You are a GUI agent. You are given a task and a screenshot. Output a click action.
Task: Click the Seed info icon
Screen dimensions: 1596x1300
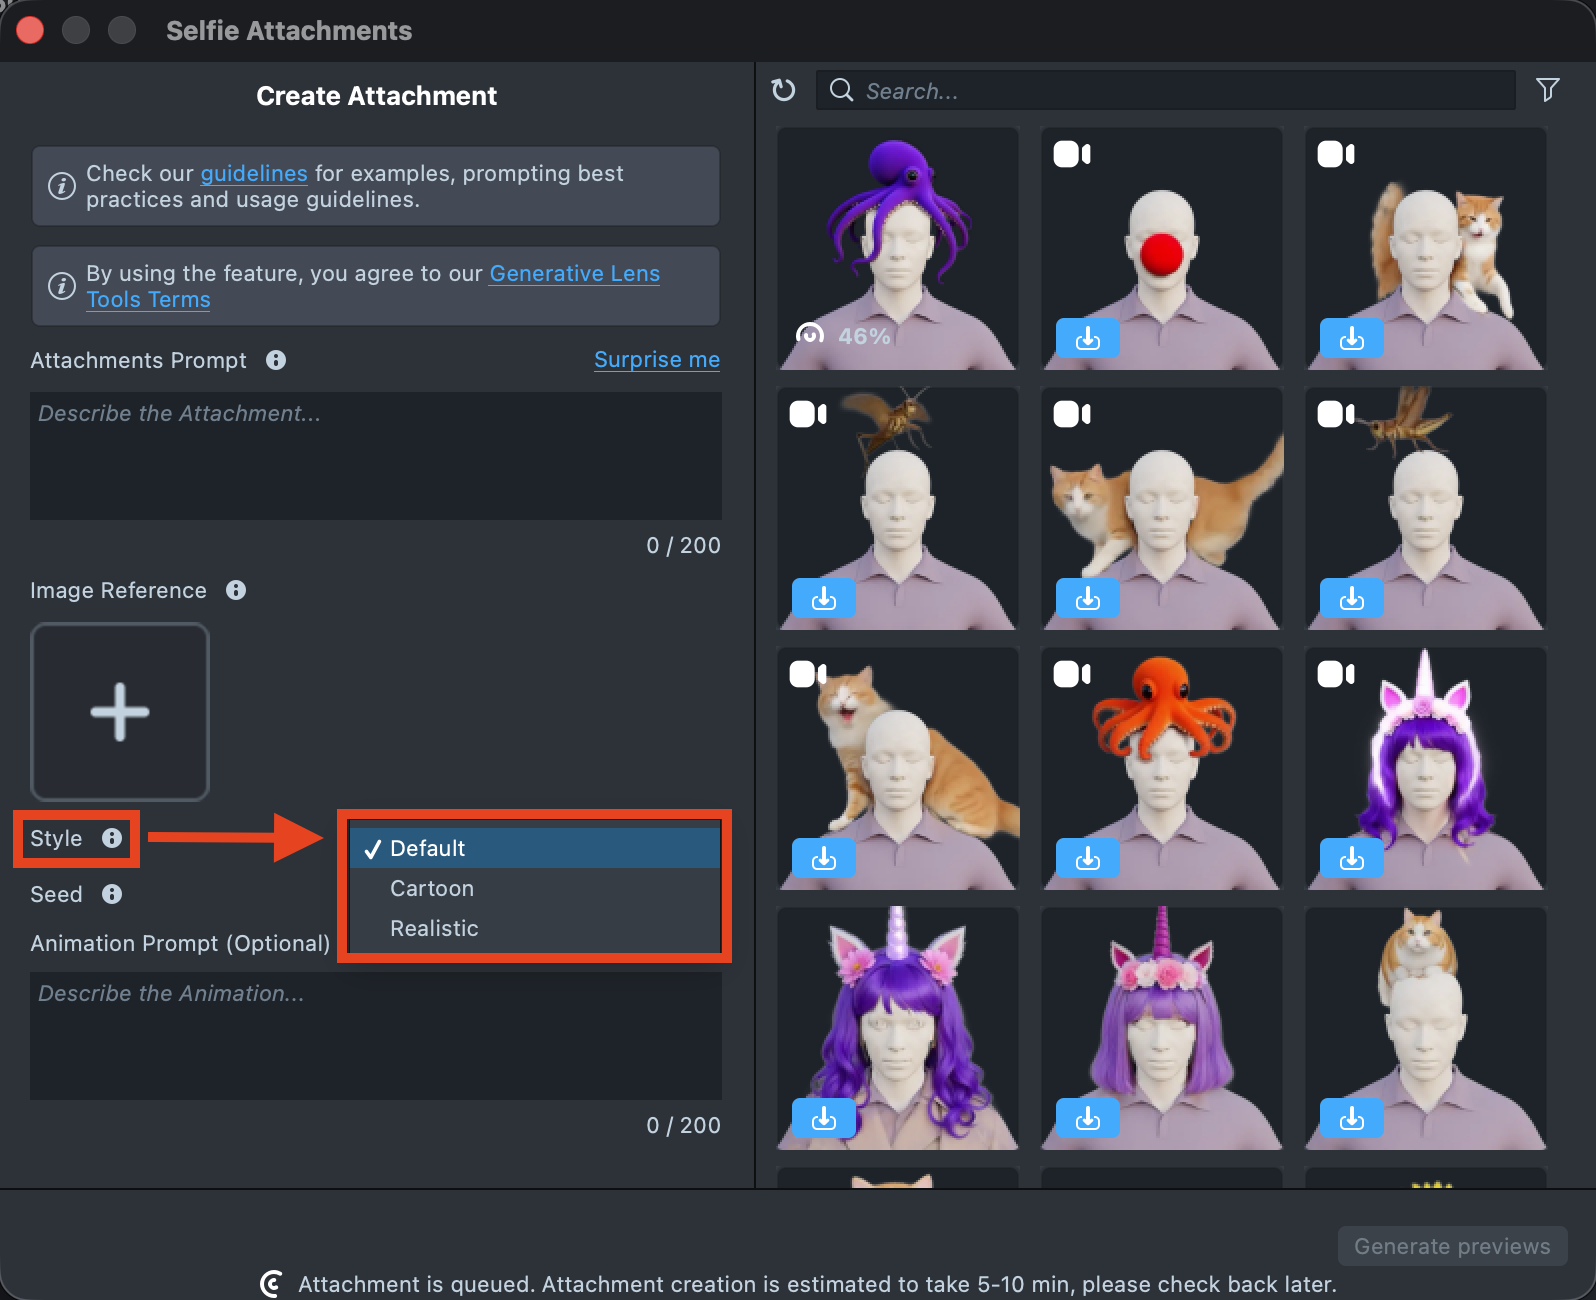pos(112,894)
